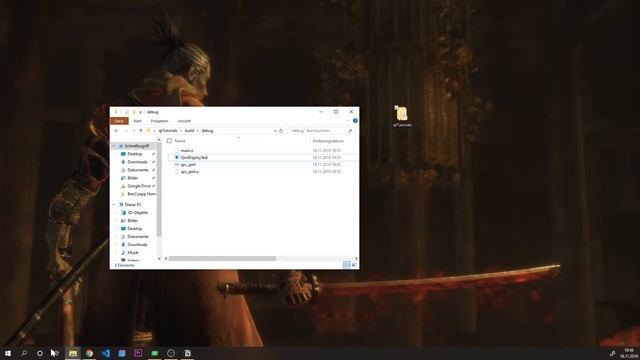This screenshot has height=360, width=640.
Task: Click the Back arrow in Explorer
Action: coord(116,131)
